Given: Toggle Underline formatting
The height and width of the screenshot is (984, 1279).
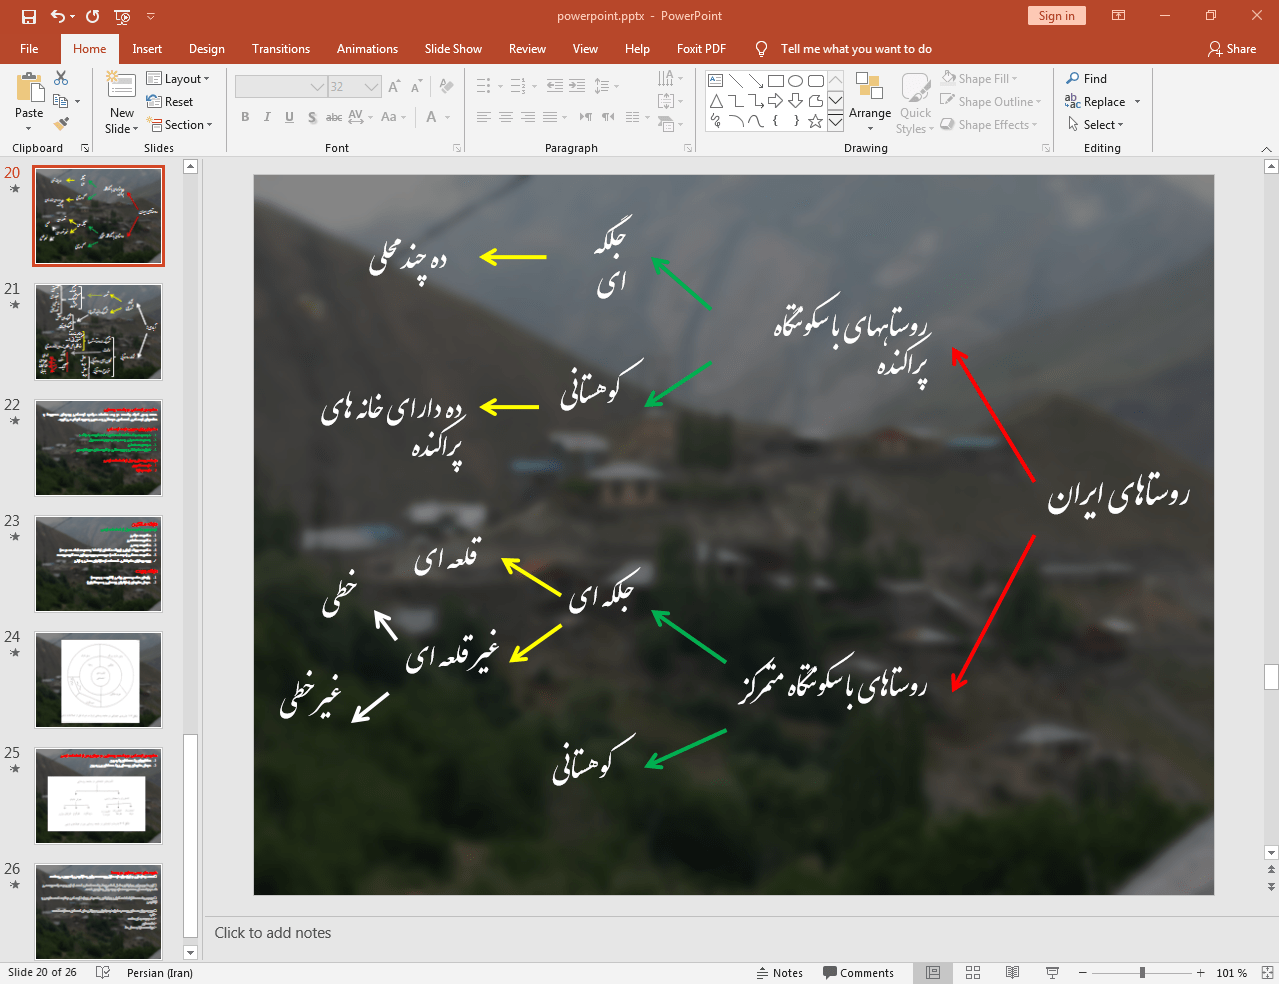Looking at the screenshot, I should pyautogui.click(x=289, y=117).
